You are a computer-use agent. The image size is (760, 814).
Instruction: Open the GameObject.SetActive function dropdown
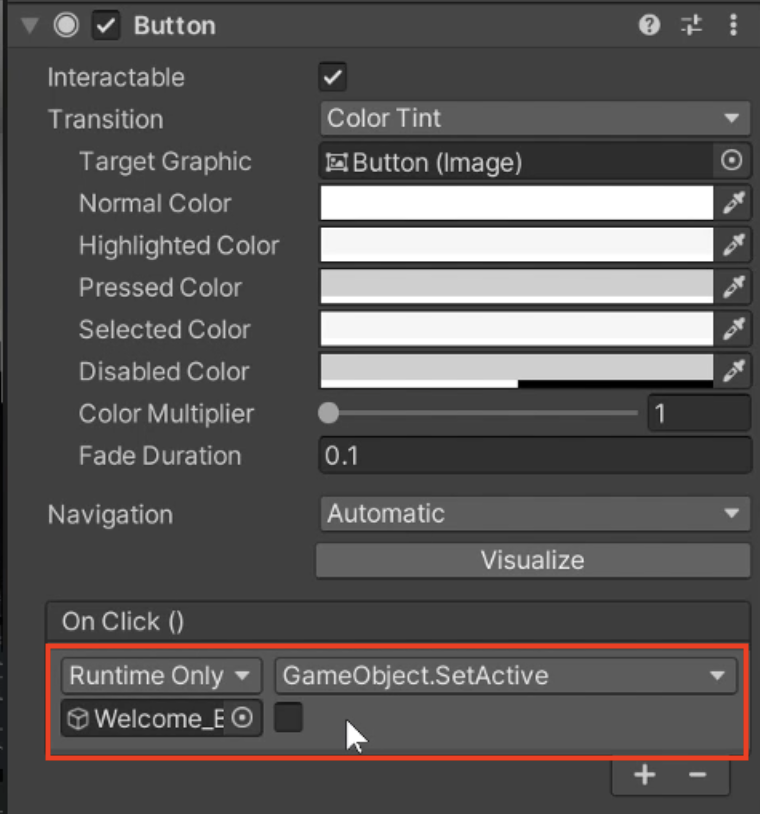coord(505,676)
